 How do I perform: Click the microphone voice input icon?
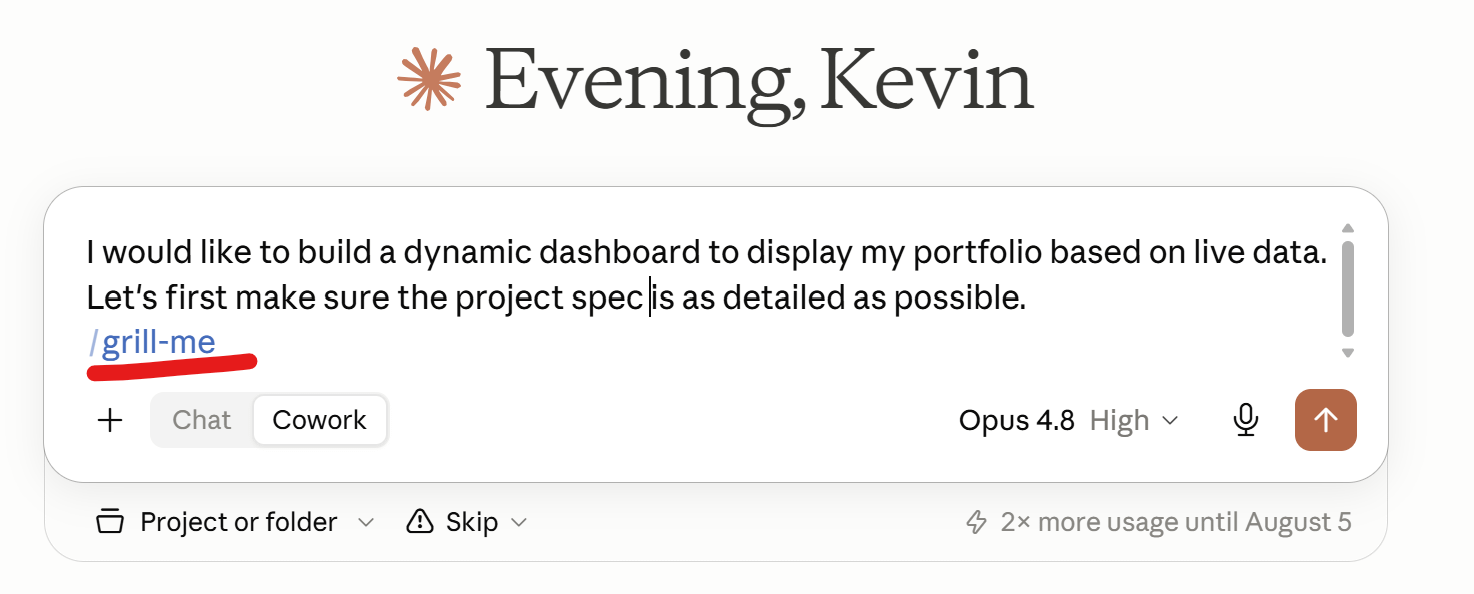click(1245, 420)
